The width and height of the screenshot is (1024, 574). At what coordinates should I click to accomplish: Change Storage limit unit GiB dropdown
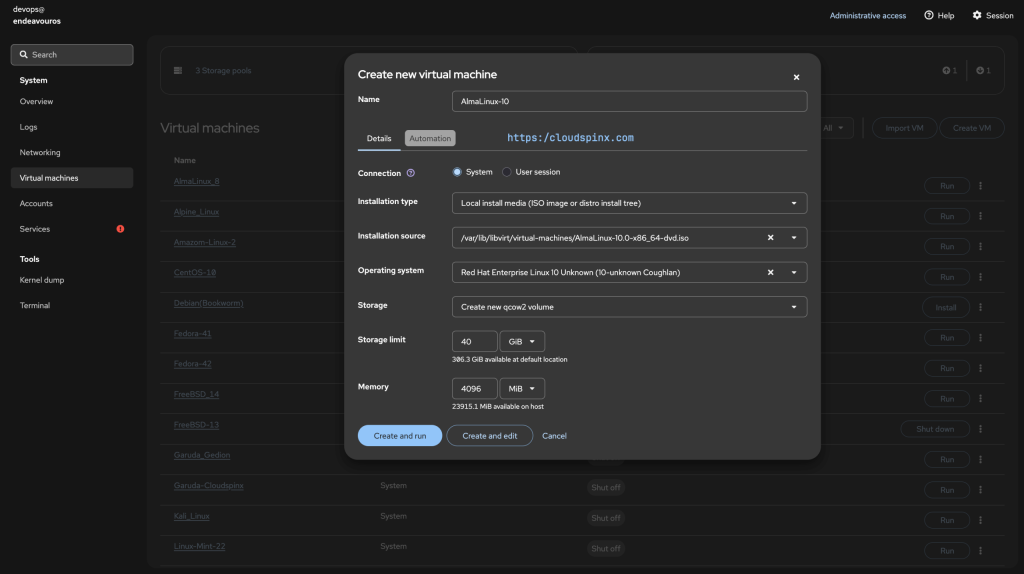(x=522, y=342)
